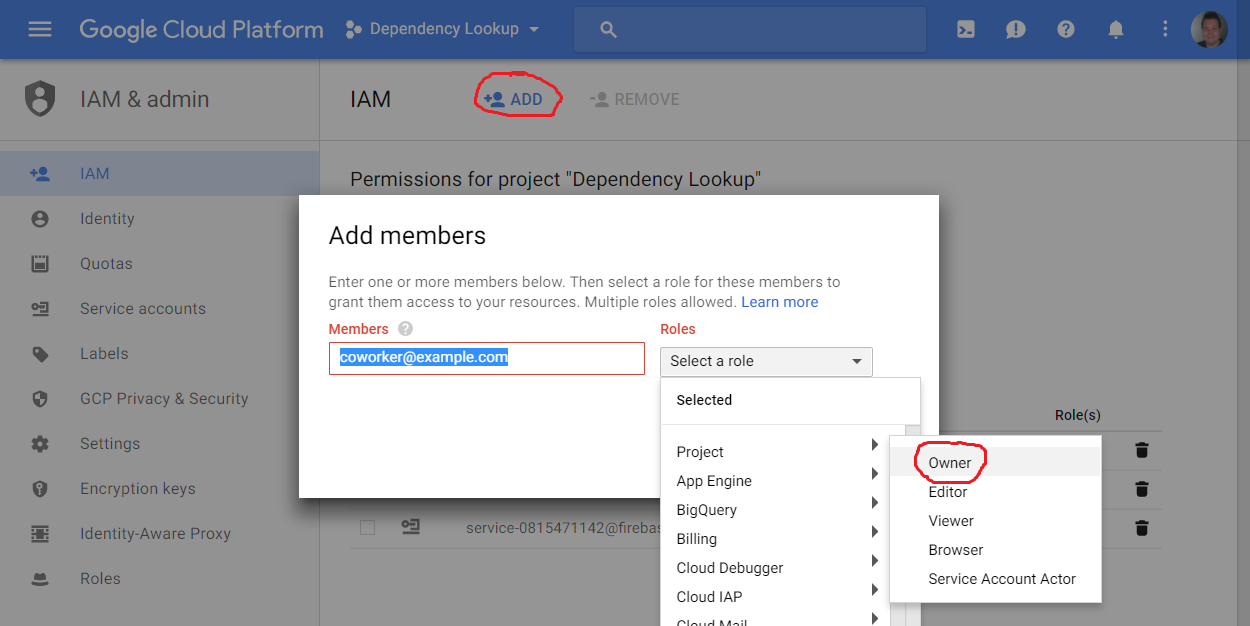Choose the Service Account Actor role

[x=995, y=579]
